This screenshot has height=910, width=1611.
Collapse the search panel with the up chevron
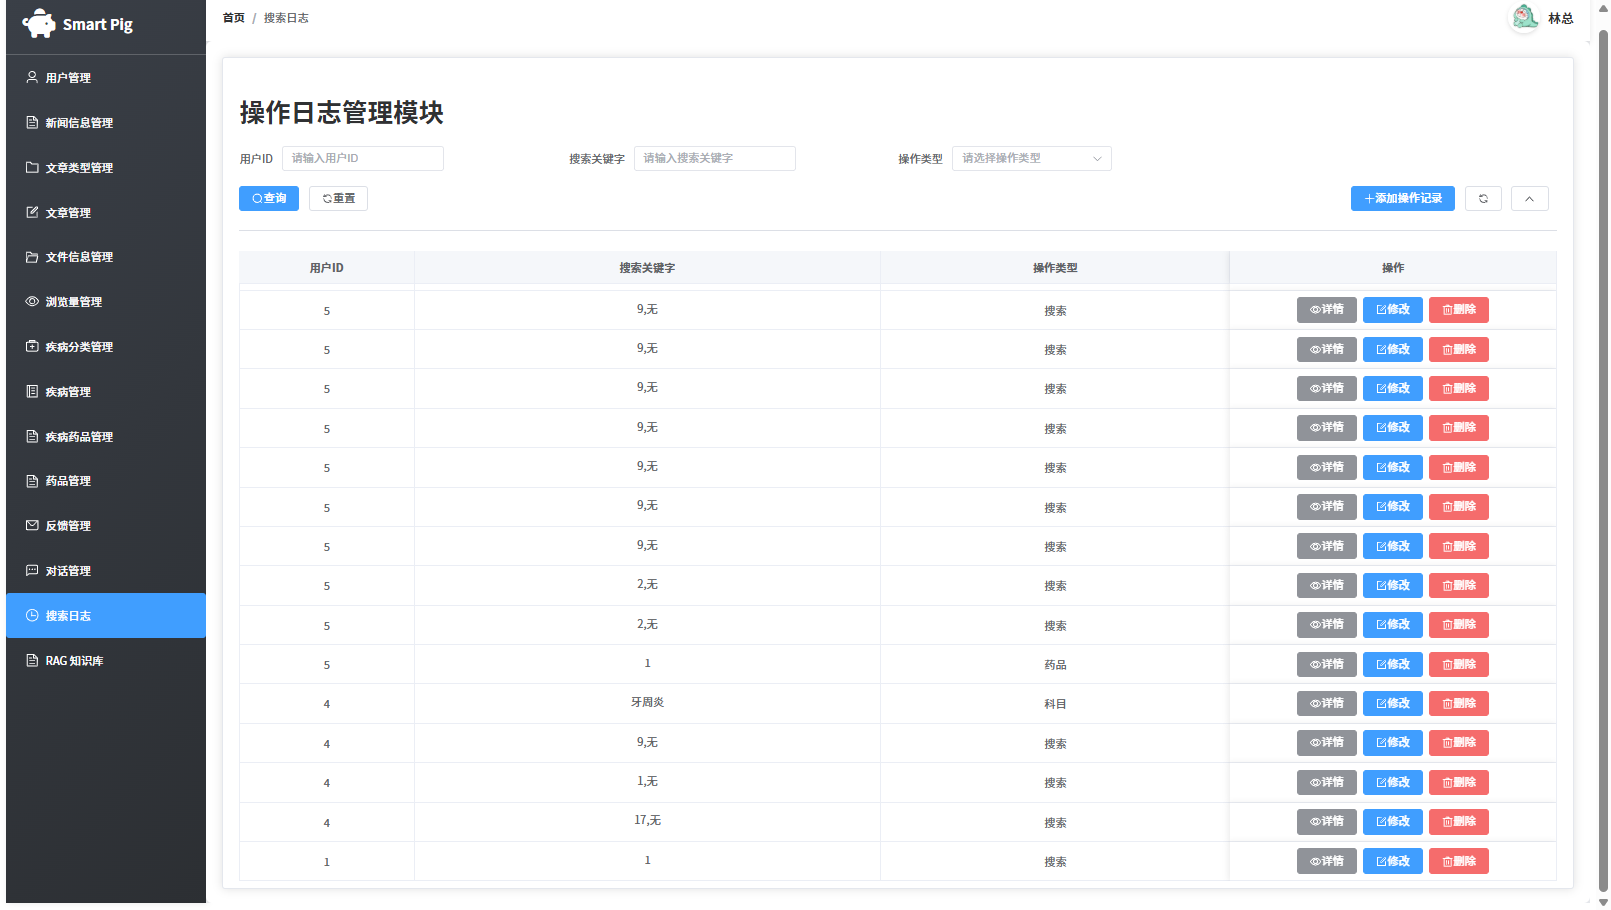1529,199
